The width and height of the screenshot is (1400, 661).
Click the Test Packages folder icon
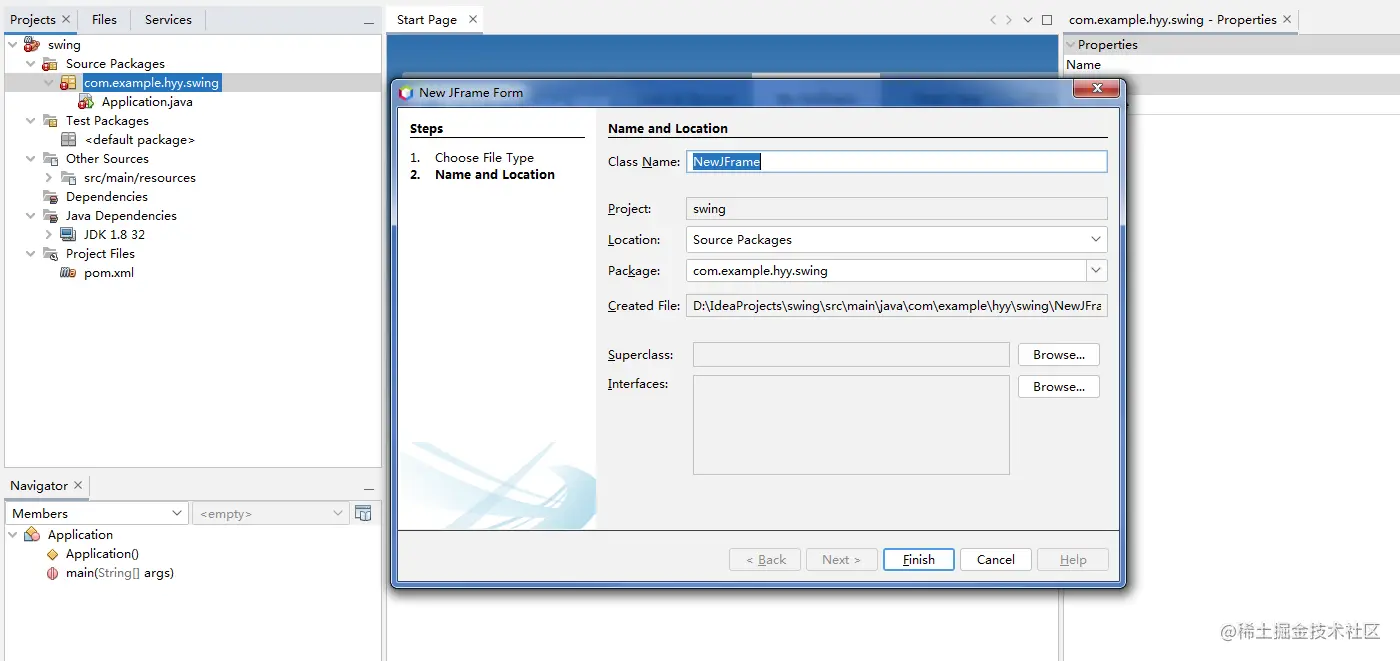point(49,121)
